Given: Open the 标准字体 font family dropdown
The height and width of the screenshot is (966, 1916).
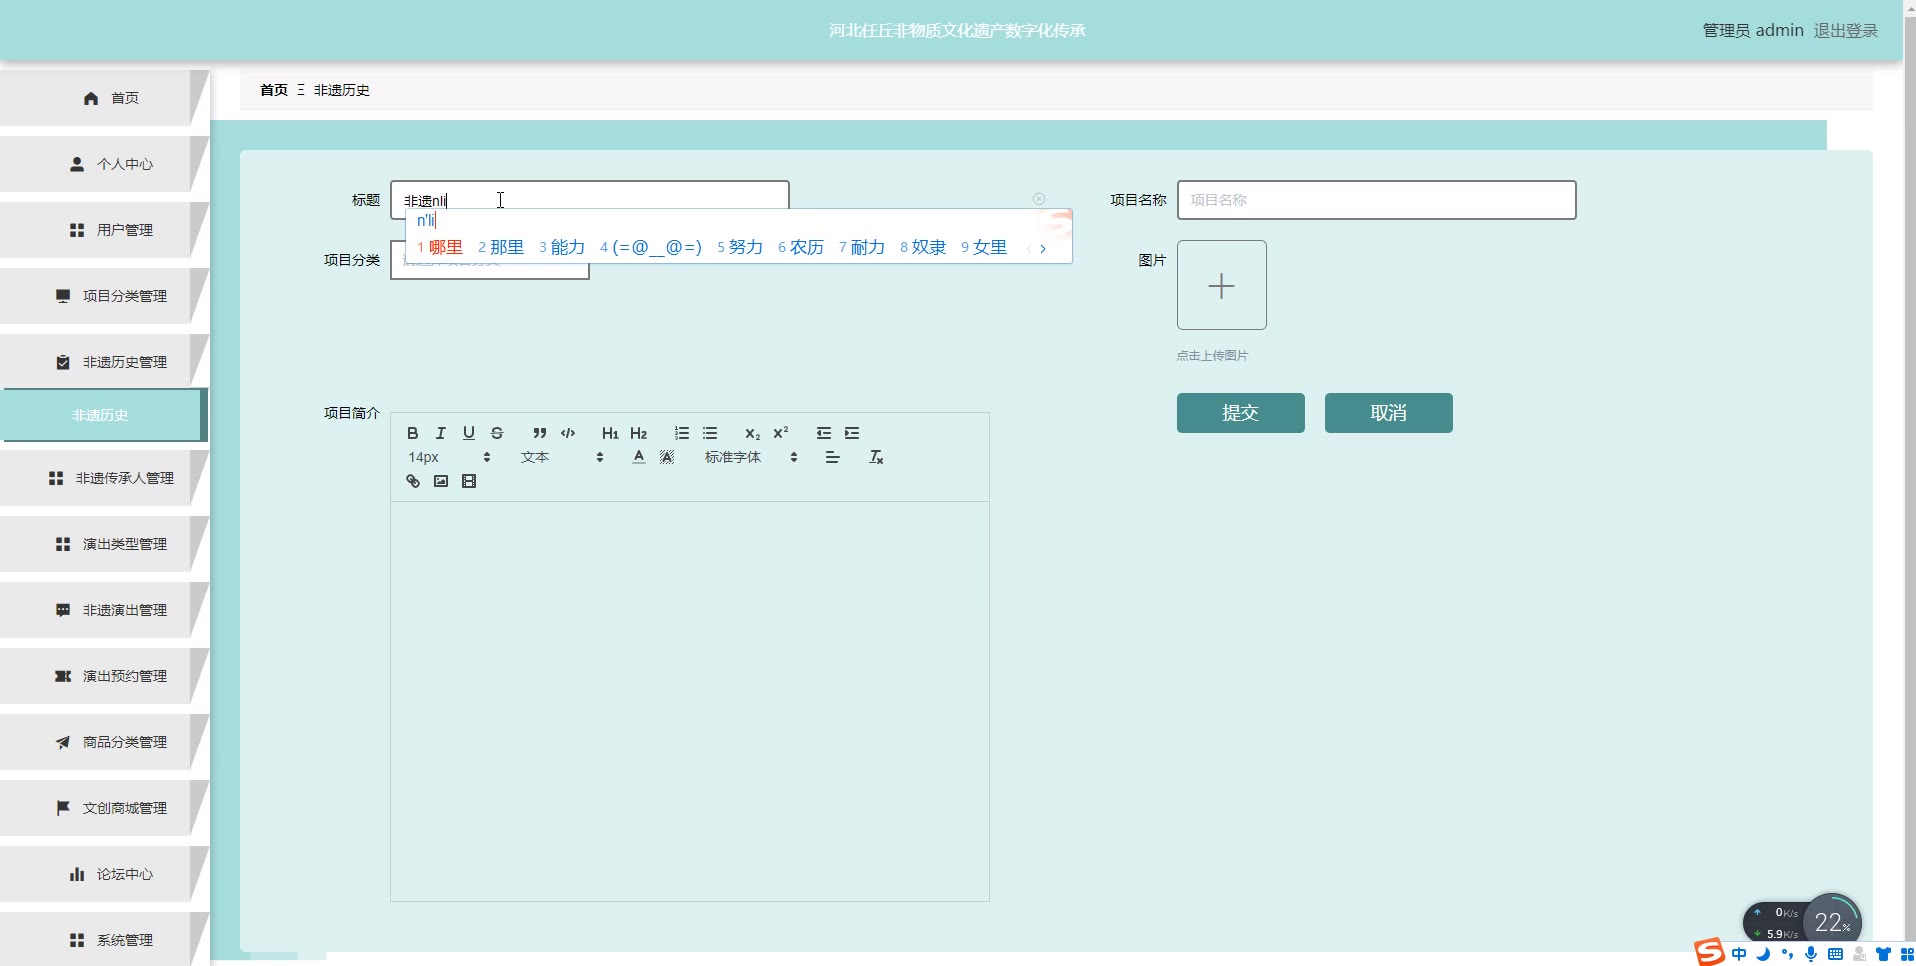Looking at the screenshot, I should click(x=751, y=457).
